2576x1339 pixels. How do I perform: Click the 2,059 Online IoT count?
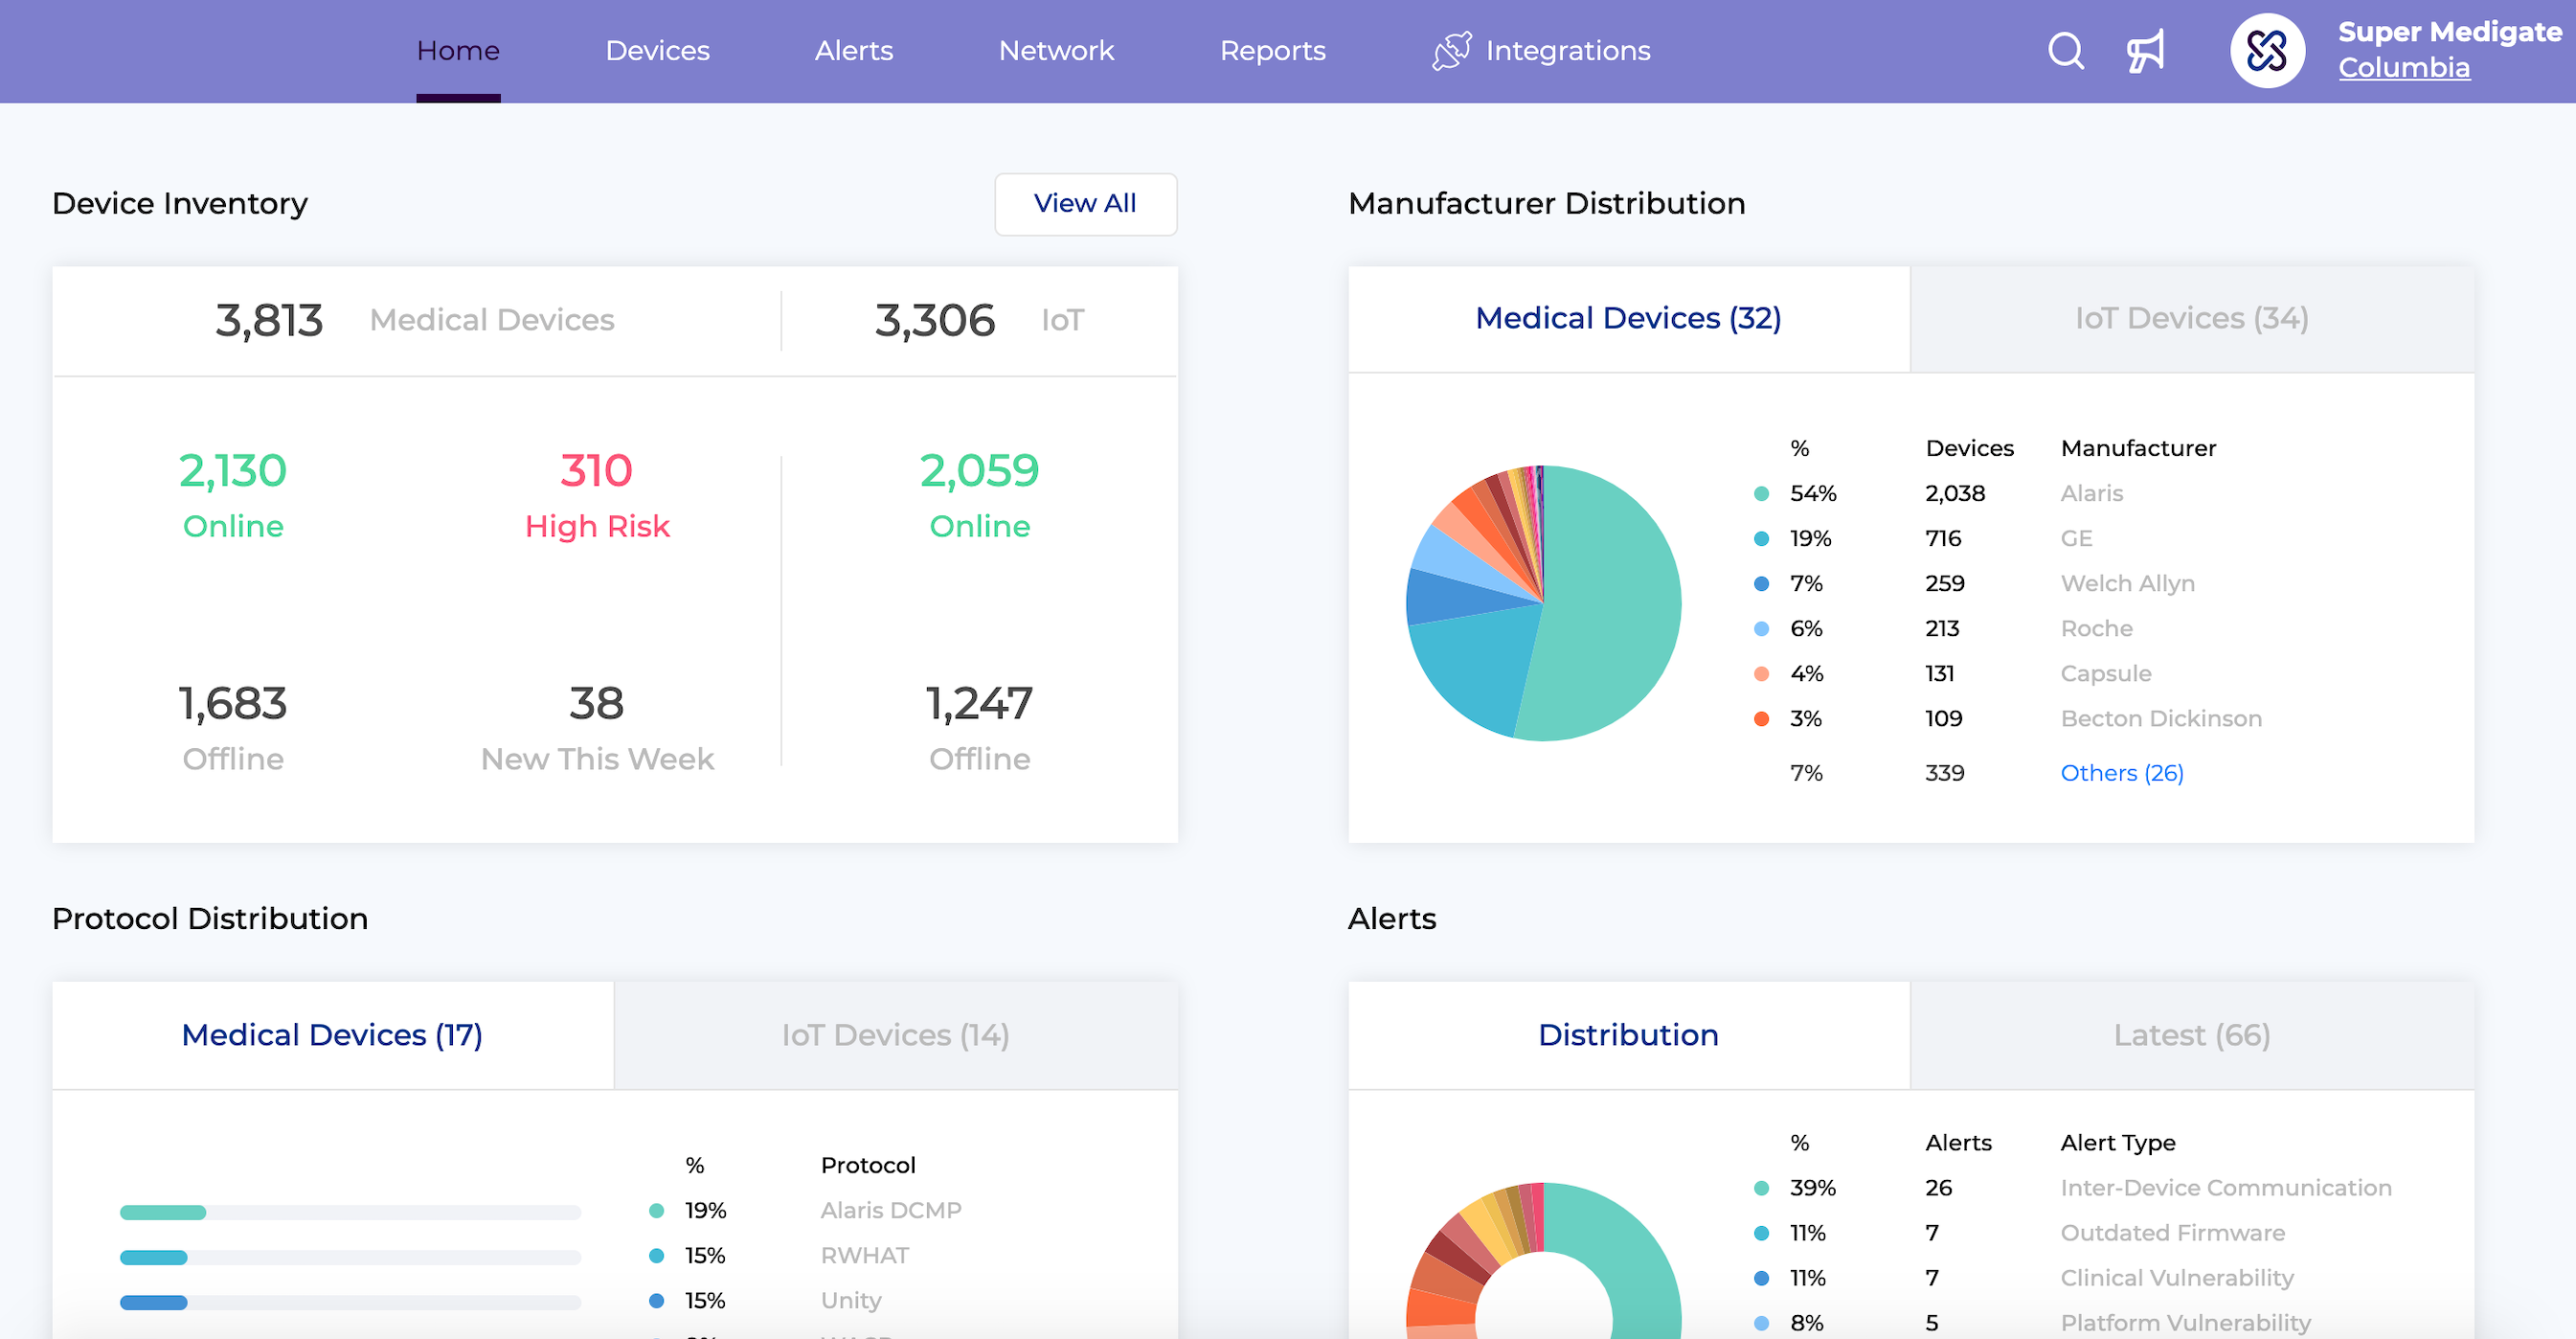click(979, 470)
